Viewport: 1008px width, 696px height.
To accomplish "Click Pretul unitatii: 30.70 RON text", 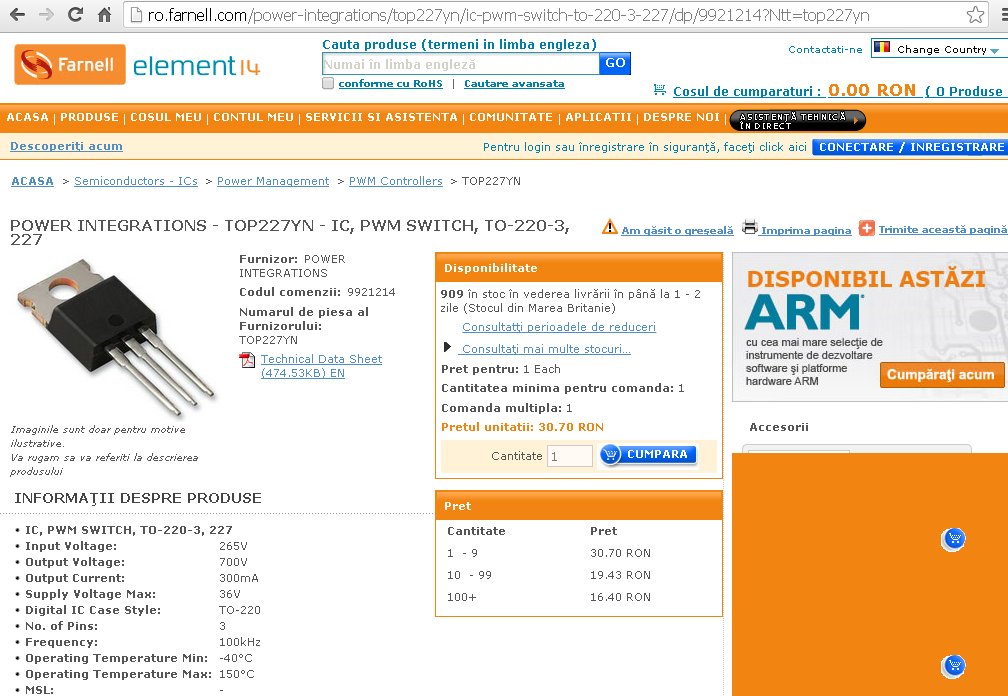I will 522,427.
